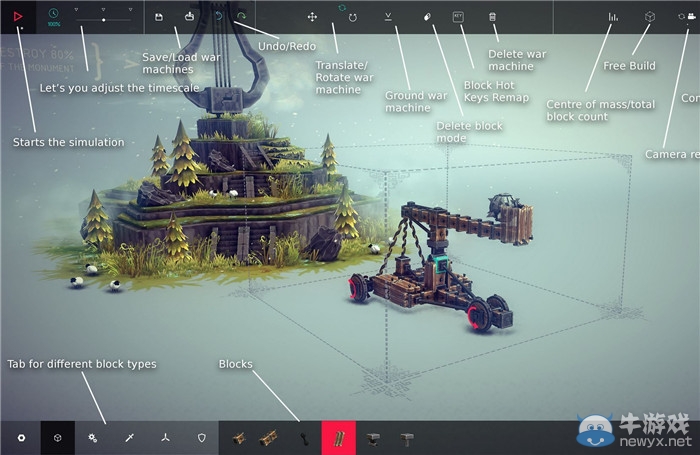Click the green clock timescale icon

pyautogui.click(x=54, y=14)
